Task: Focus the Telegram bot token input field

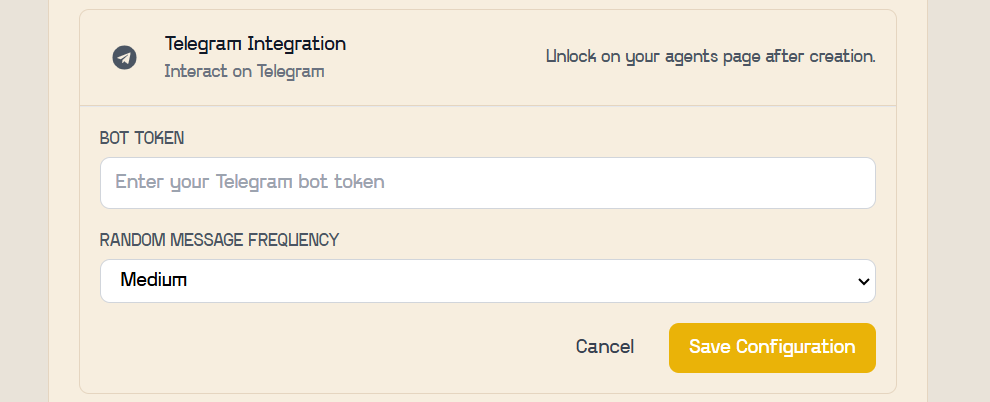Action: pyautogui.click(x=487, y=183)
